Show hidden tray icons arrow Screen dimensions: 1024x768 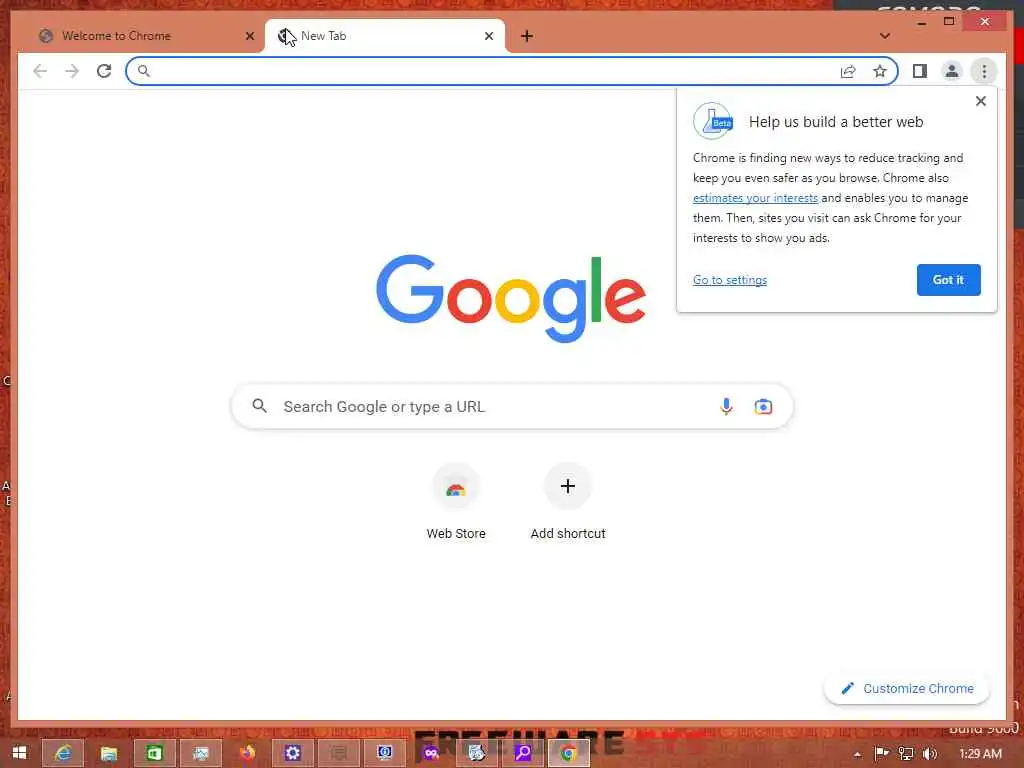click(x=857, y=754)
